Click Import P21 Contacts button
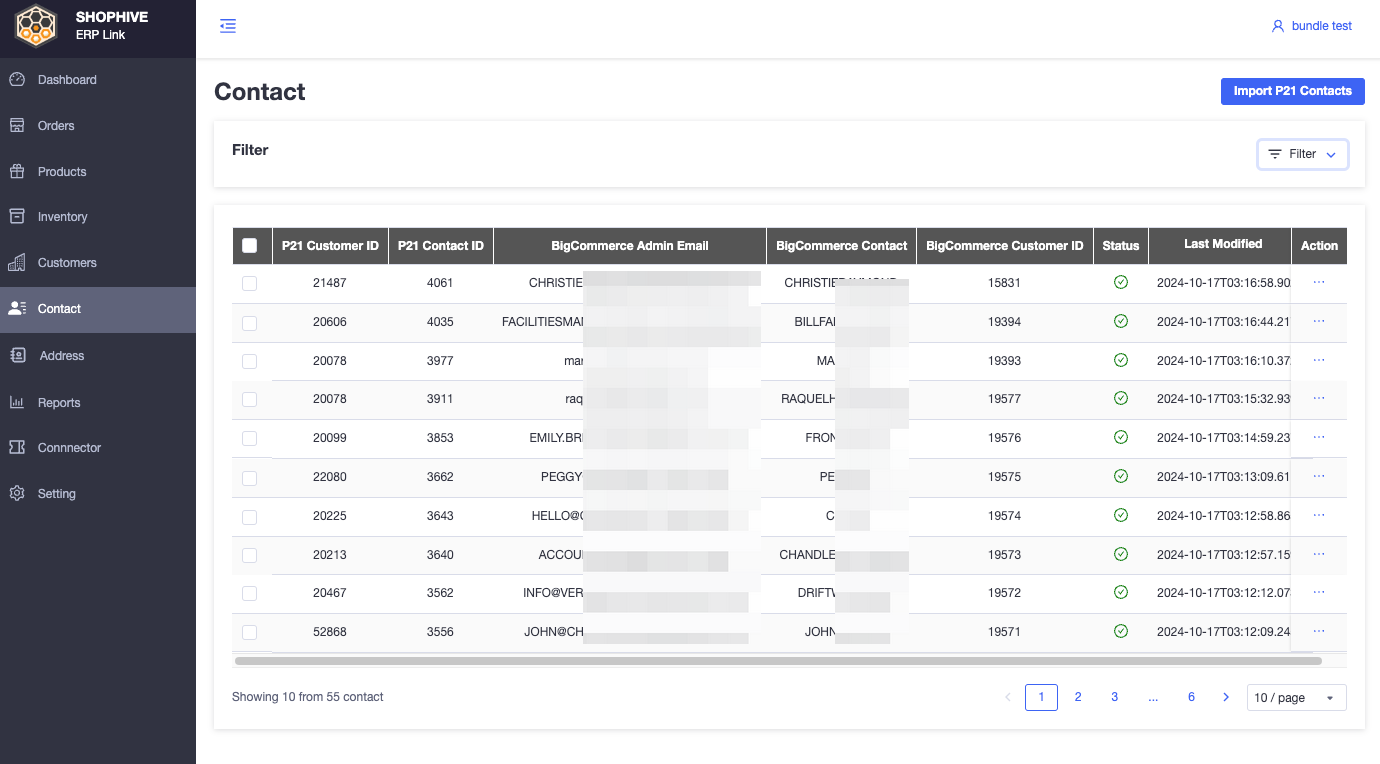The image size is (1380, 764). click(1293, 91)
